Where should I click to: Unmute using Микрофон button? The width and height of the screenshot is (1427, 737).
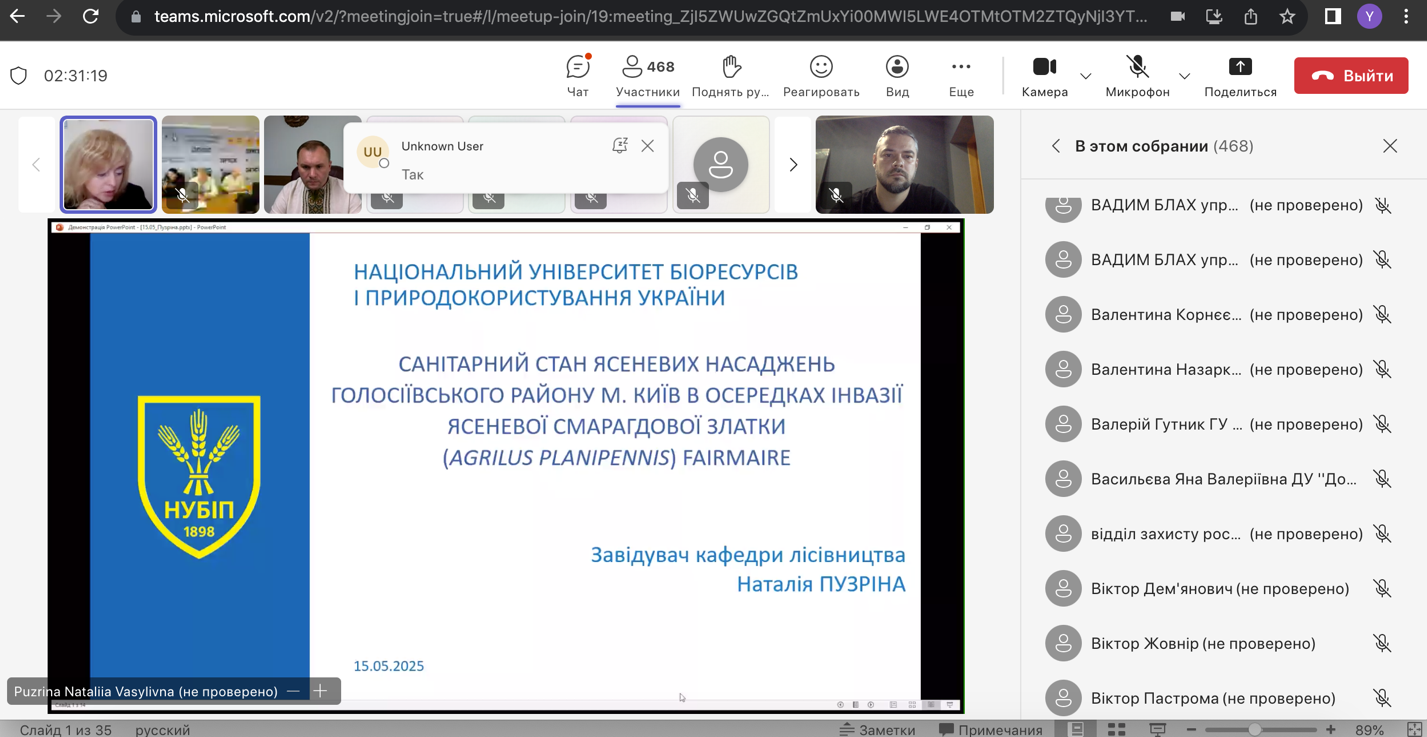(x=1137, y=76)
